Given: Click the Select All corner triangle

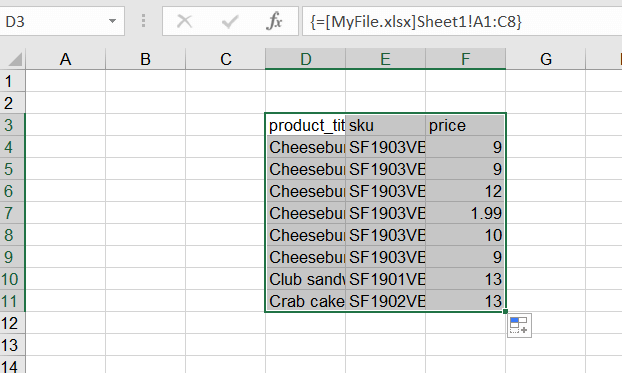Looking at the screenshot, I should point(15,60).
